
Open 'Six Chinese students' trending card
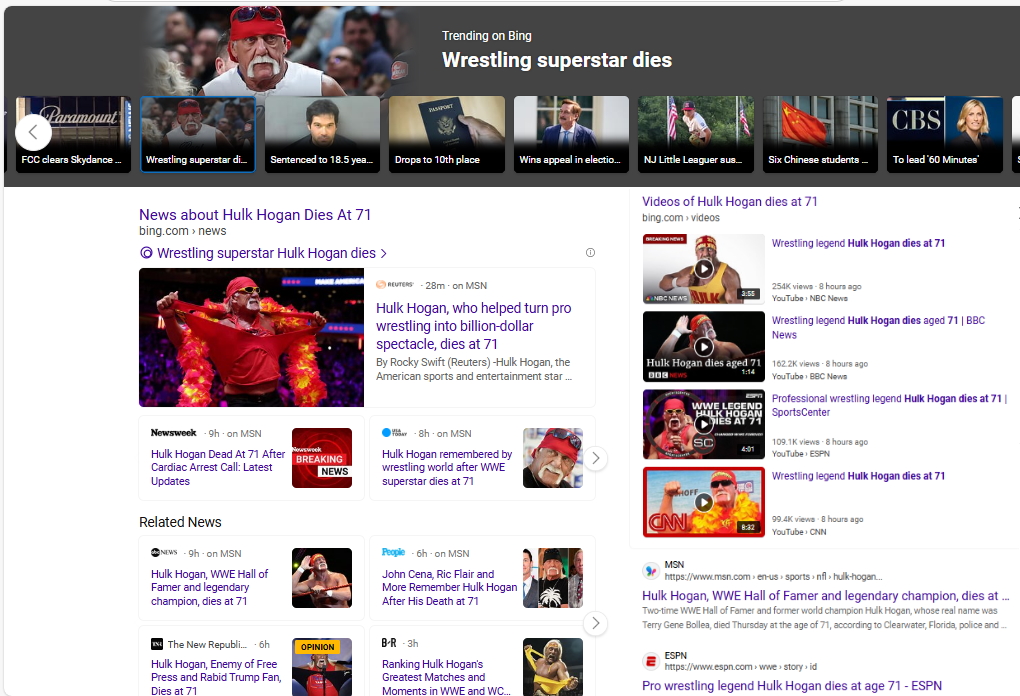(820, 135)
